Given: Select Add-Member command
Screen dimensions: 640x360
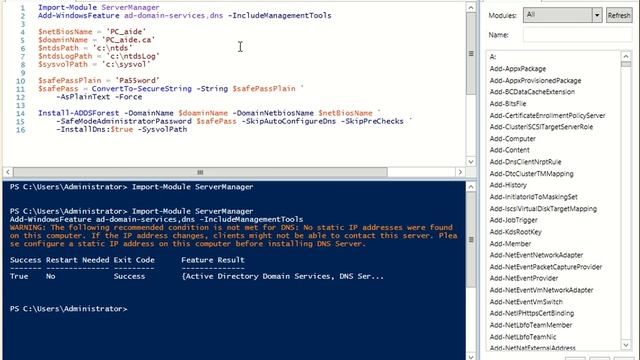Looking at the screenshot, I should 510,244.
